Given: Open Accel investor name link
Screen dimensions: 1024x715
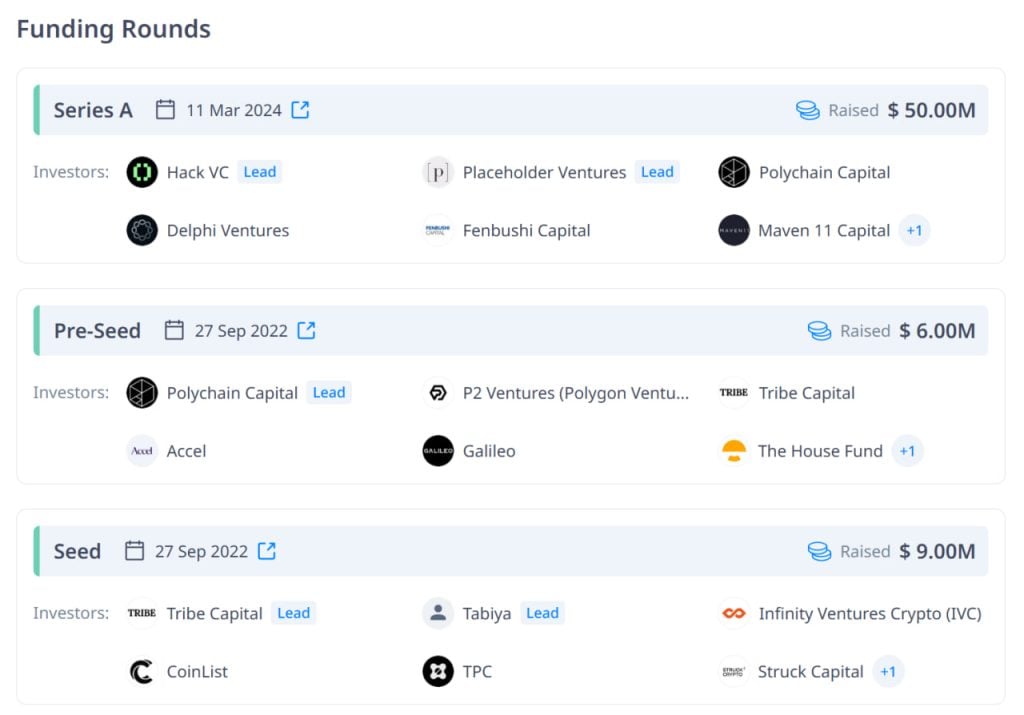Looking at the screenshot, I should click(186, 451).
